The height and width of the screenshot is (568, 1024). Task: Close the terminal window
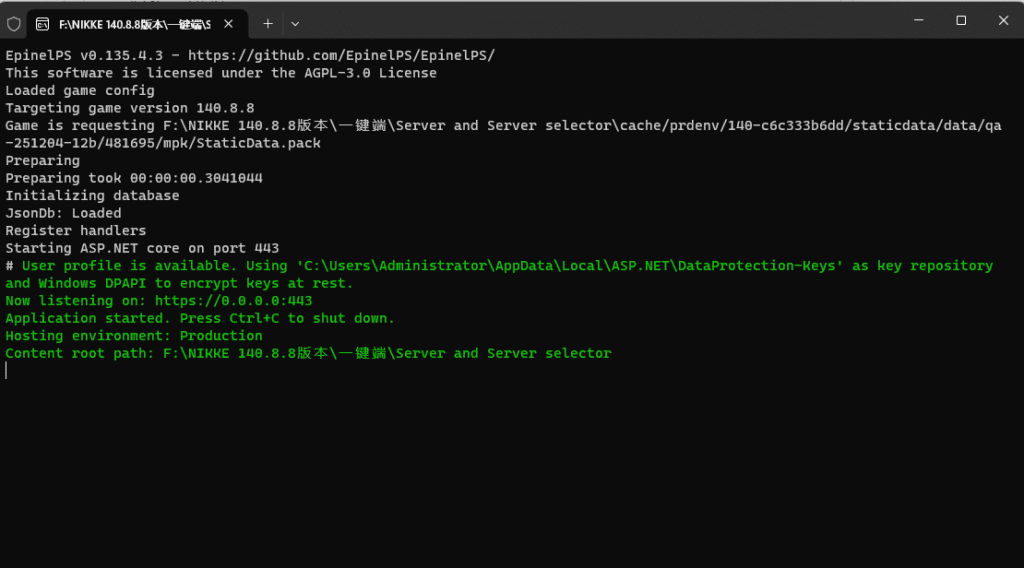click(1003, 20)
